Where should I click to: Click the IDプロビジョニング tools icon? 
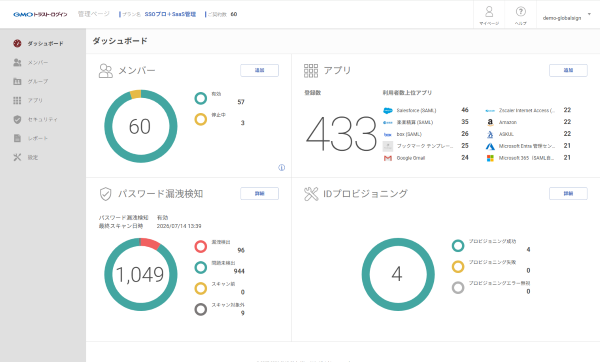tap(311, 194)
